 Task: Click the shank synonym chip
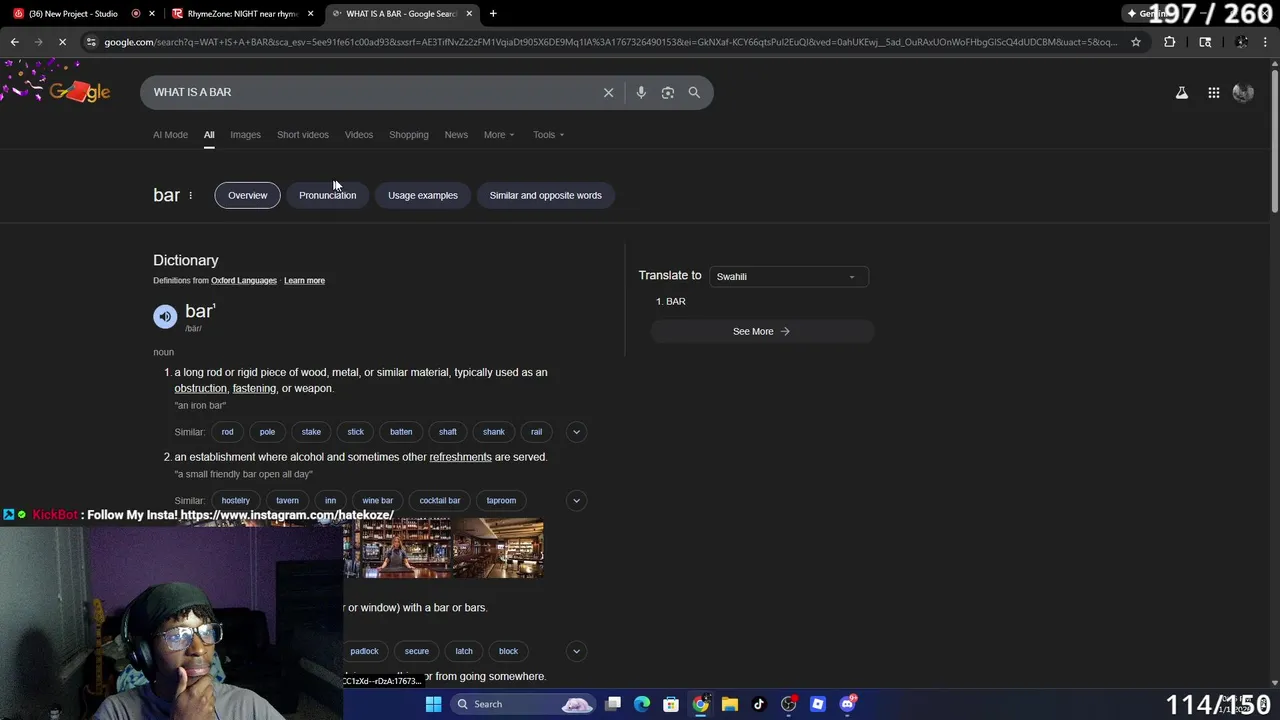coord(494,432)
